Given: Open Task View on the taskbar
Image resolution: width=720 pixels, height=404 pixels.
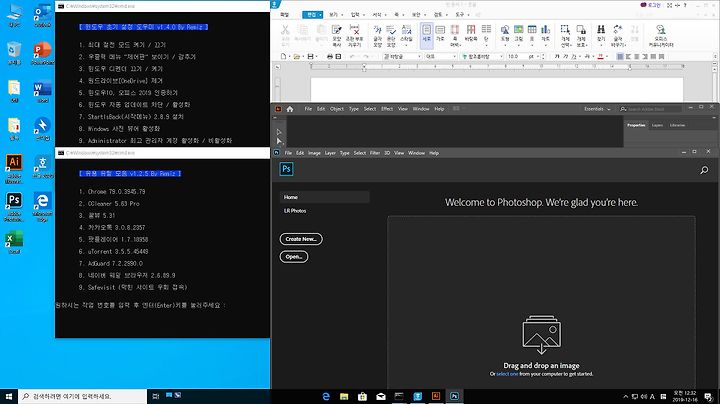Looking at the screenshot, I should (x=156, y=396).
